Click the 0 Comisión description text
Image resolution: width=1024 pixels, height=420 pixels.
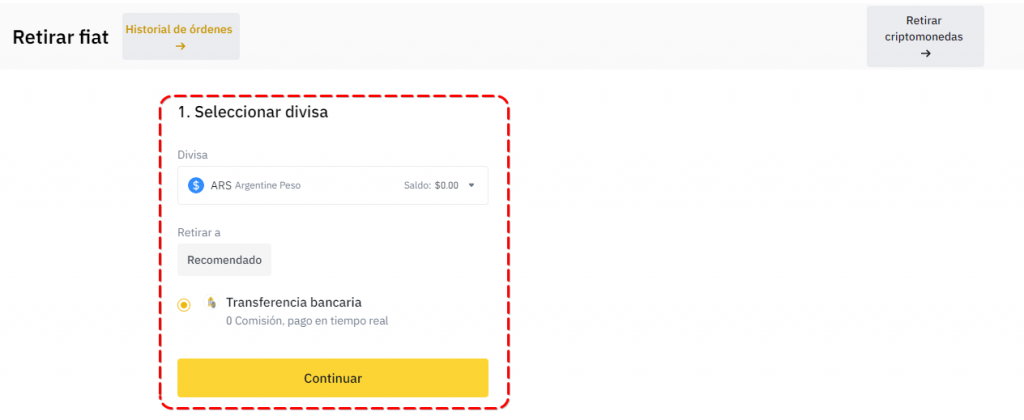(x=306, y=321)
